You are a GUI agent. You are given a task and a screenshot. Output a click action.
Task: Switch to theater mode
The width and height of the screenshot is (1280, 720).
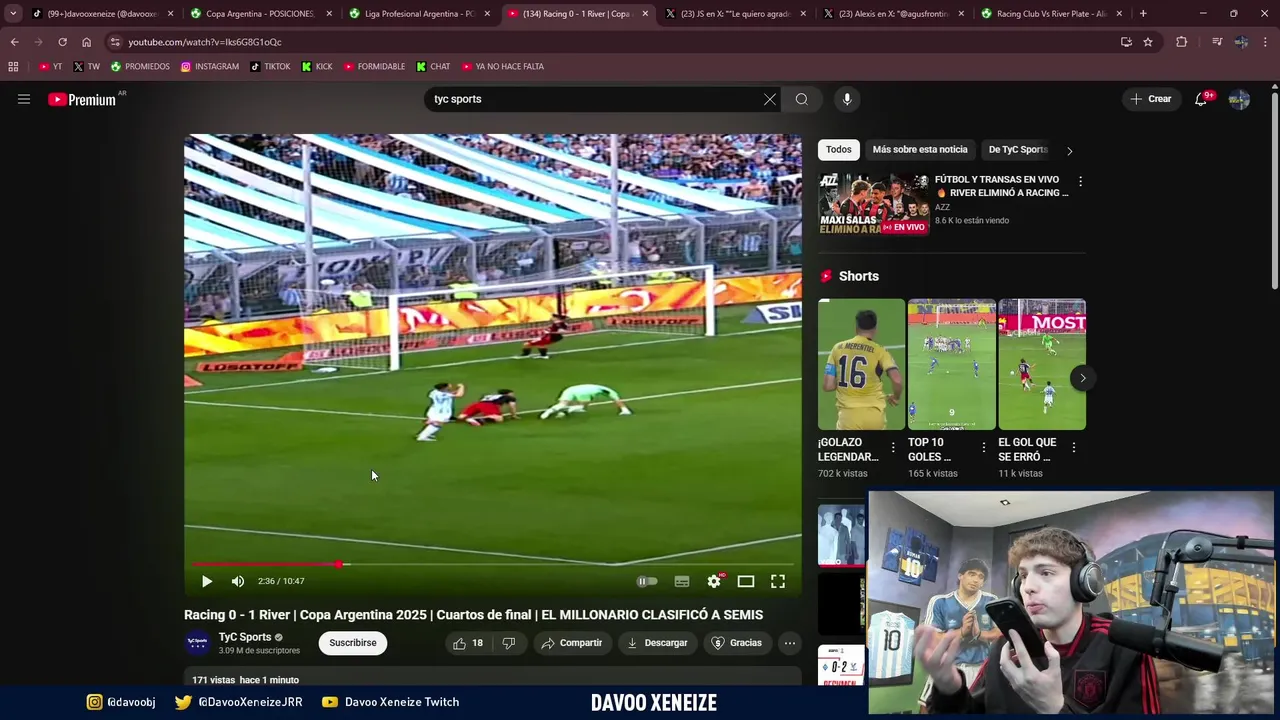click(746, 581)
